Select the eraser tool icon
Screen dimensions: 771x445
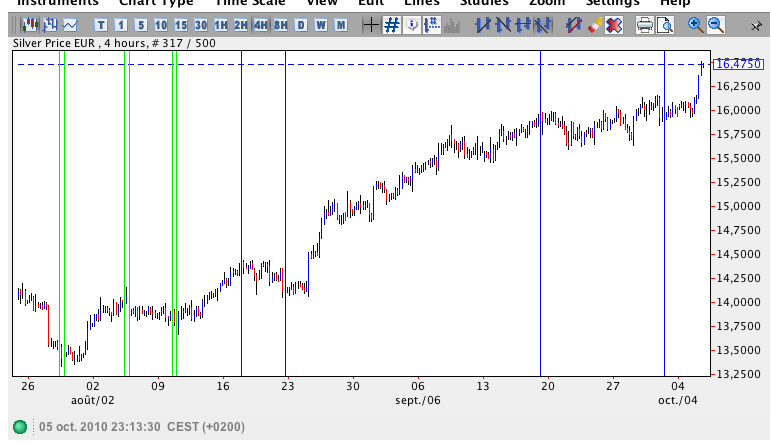(594, 25)
